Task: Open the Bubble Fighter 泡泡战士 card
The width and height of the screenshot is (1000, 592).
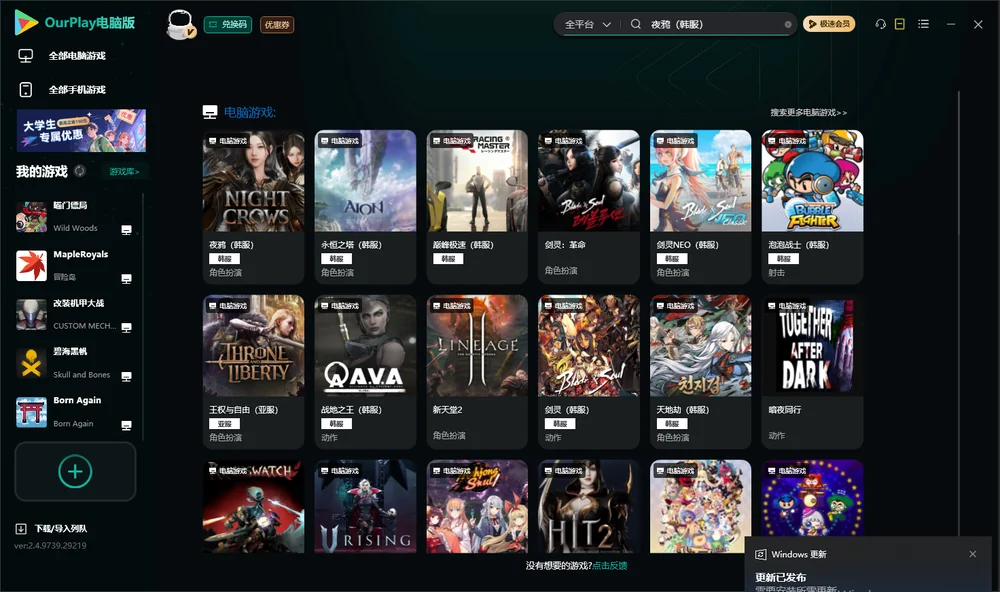Action: tap(812, 207)
